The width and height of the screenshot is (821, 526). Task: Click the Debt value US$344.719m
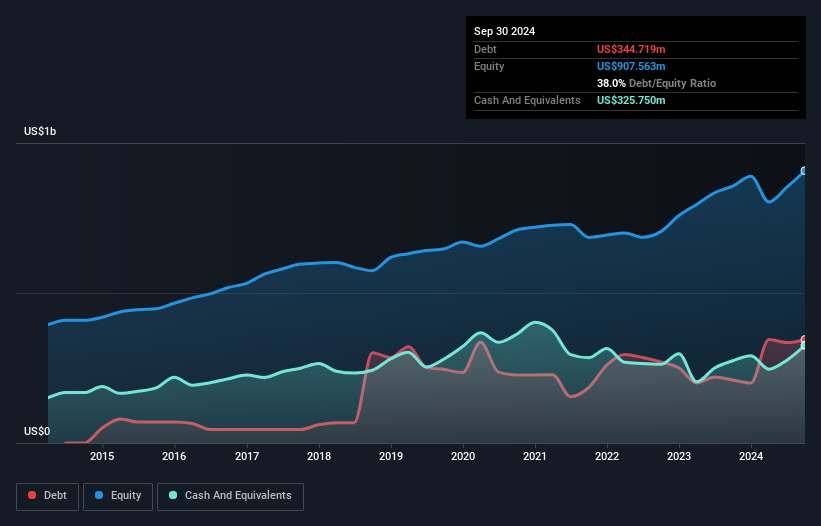click(631, 49)
